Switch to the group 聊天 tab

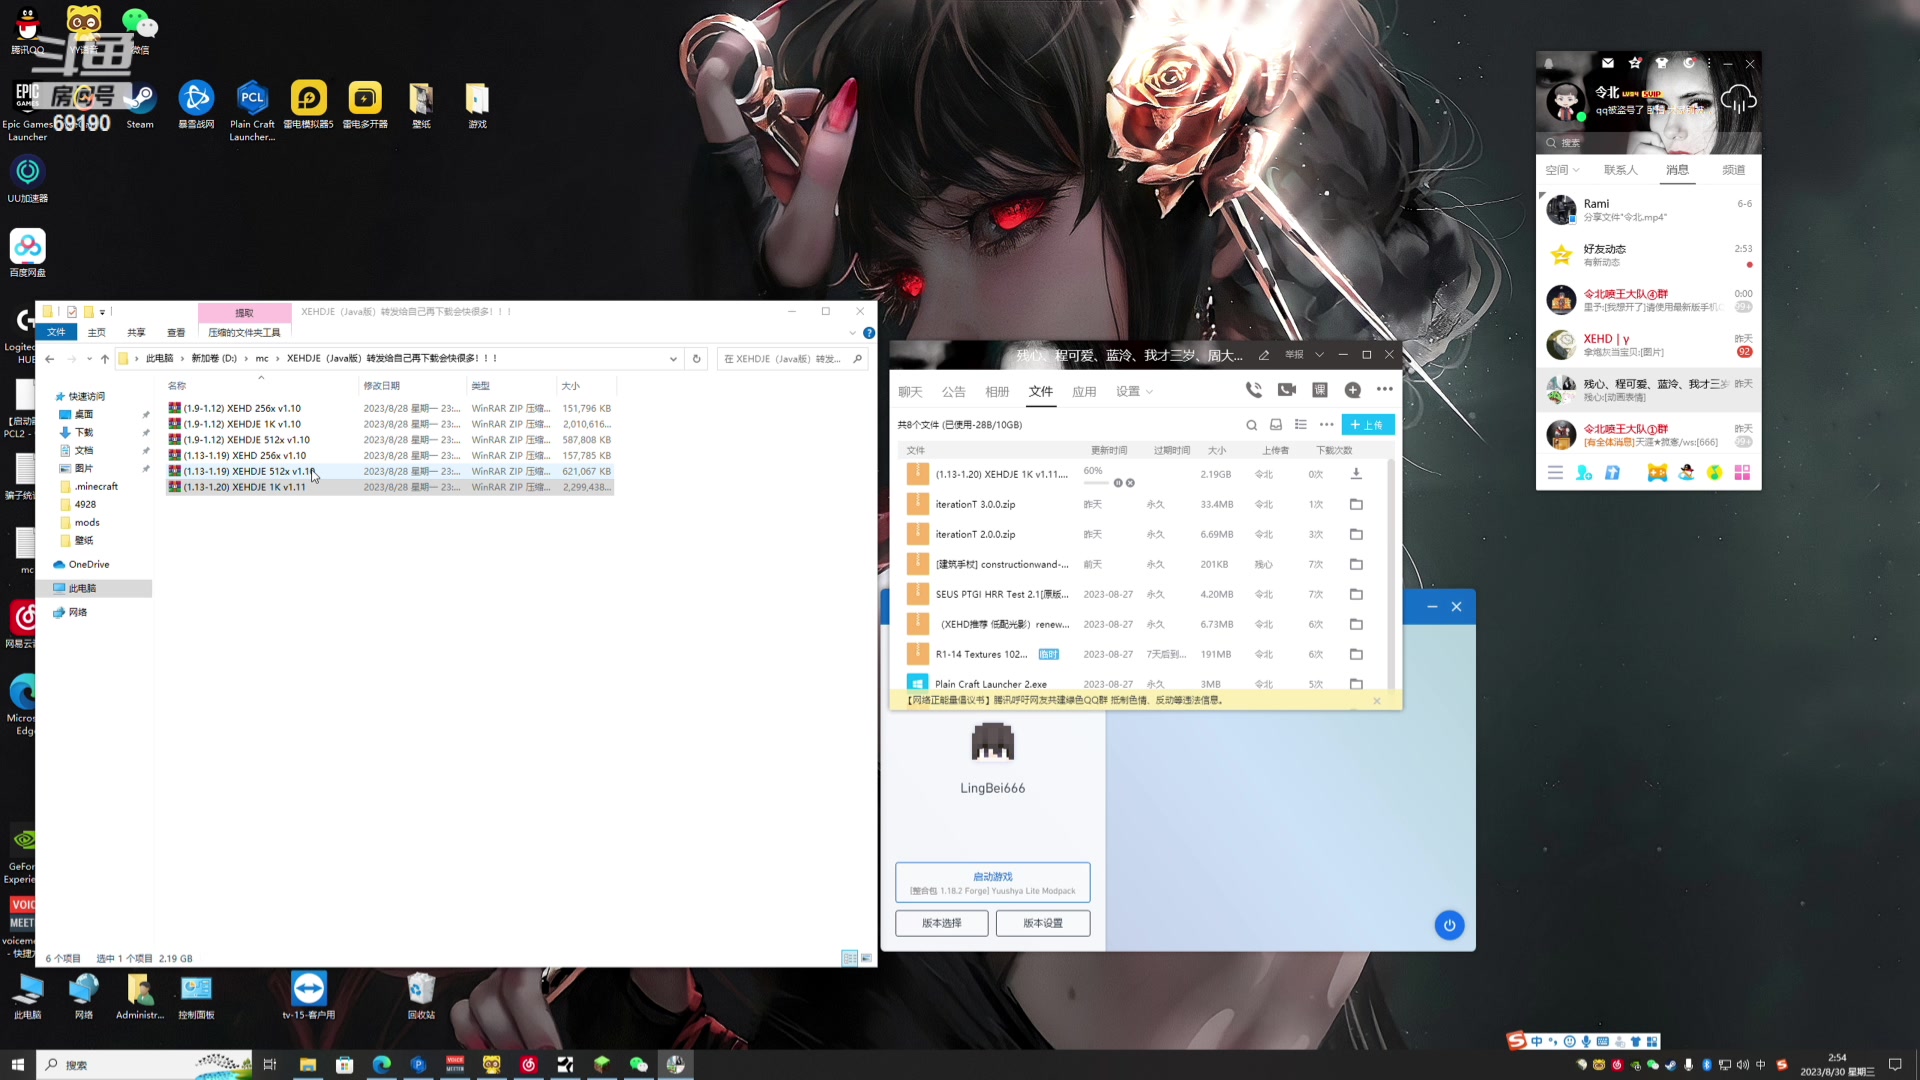pos(910,392)
